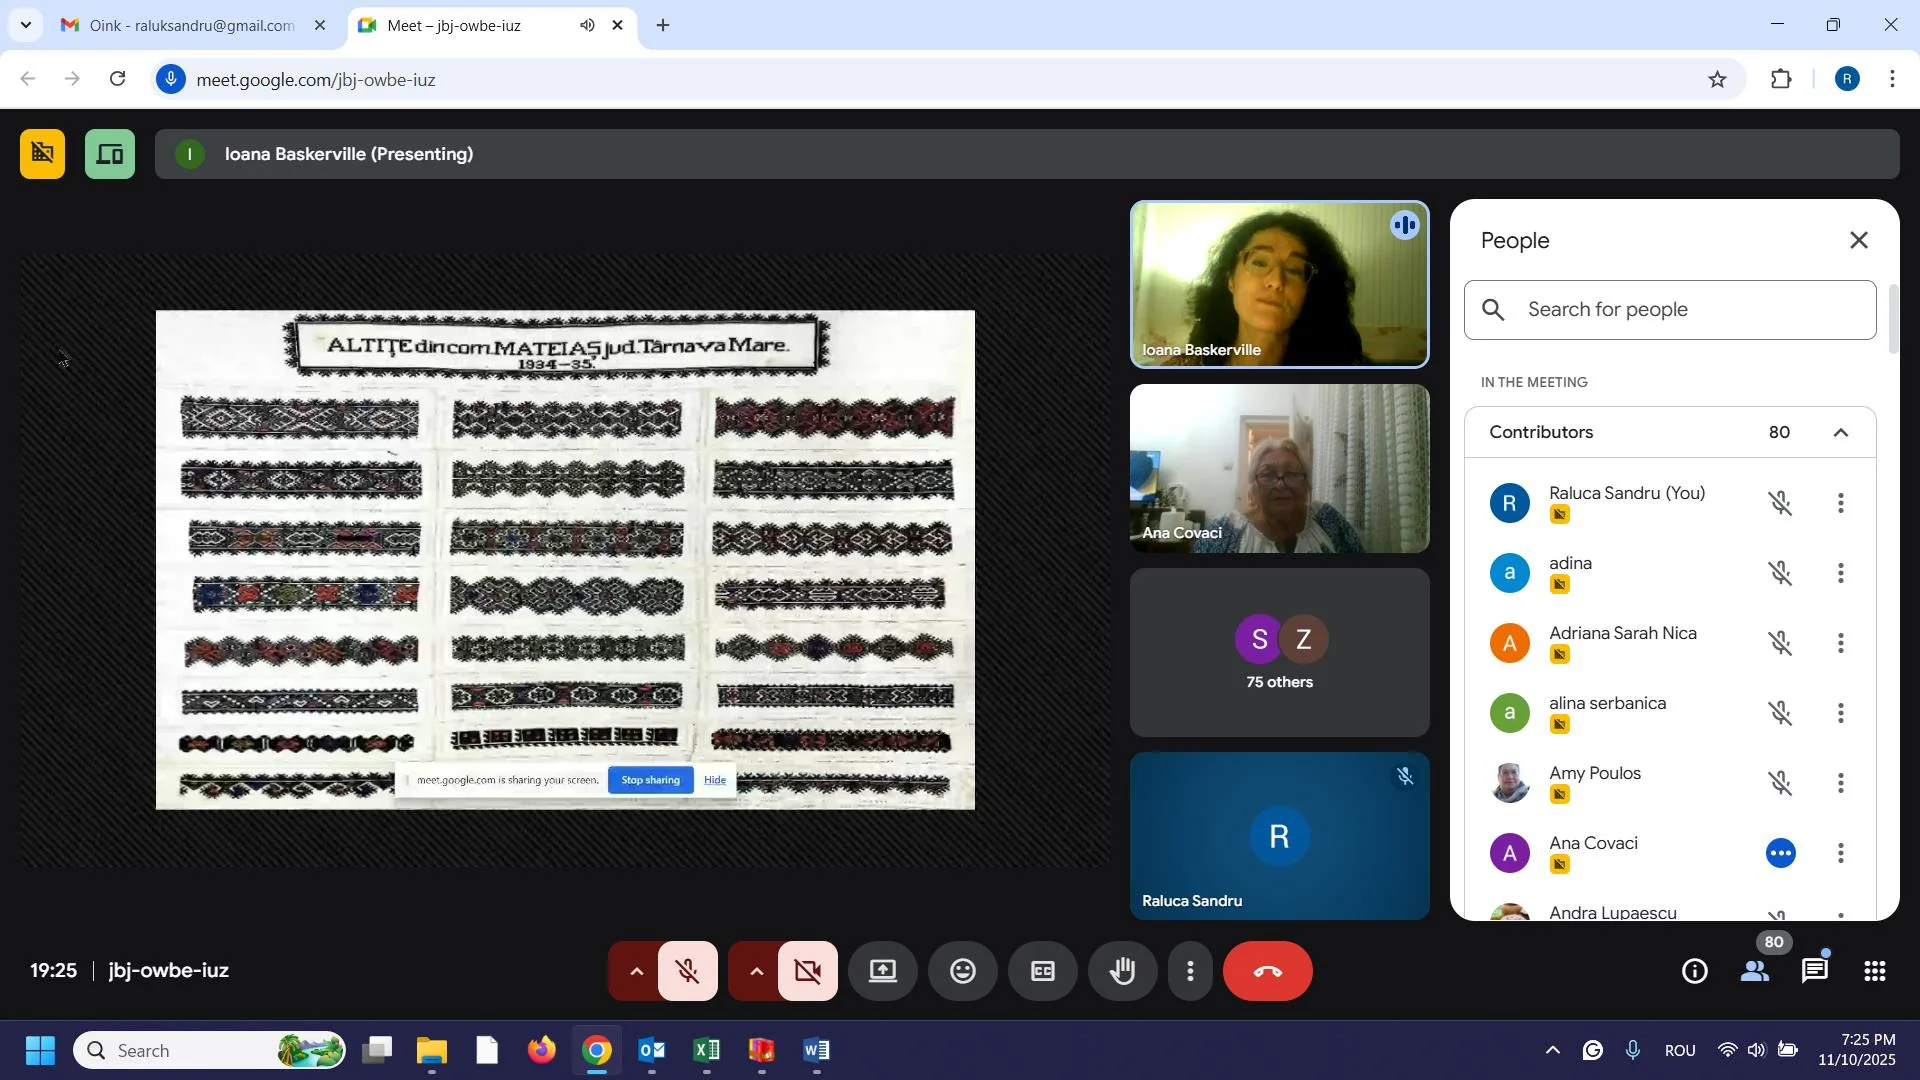Image resolution: width=1920 pixels, height=1080 pixels.
Task: Open more options menu for Amy Poulos
Action: [1841, 783]
